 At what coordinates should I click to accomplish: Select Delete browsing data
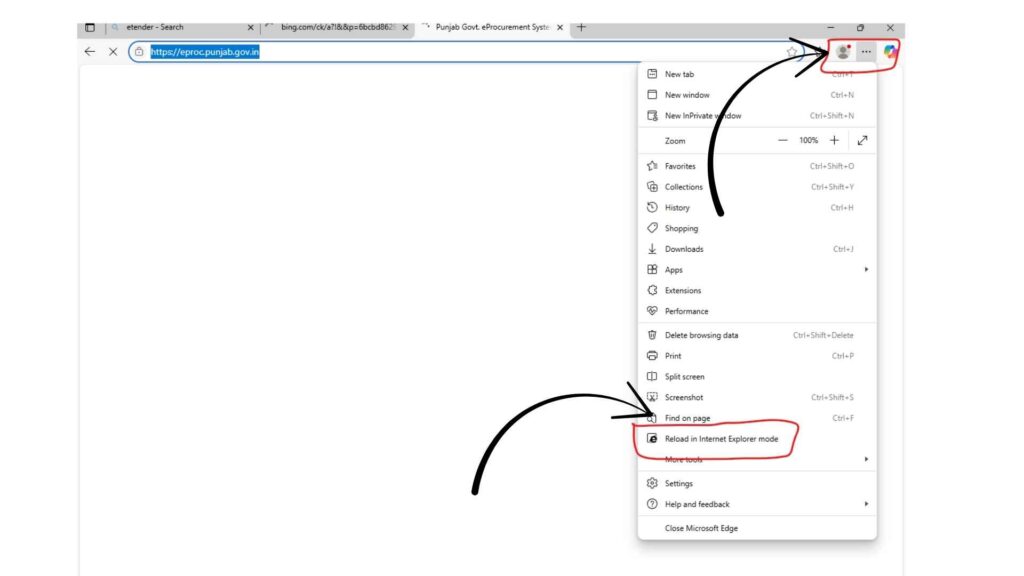pyautogui.click(x=757, y=335)
